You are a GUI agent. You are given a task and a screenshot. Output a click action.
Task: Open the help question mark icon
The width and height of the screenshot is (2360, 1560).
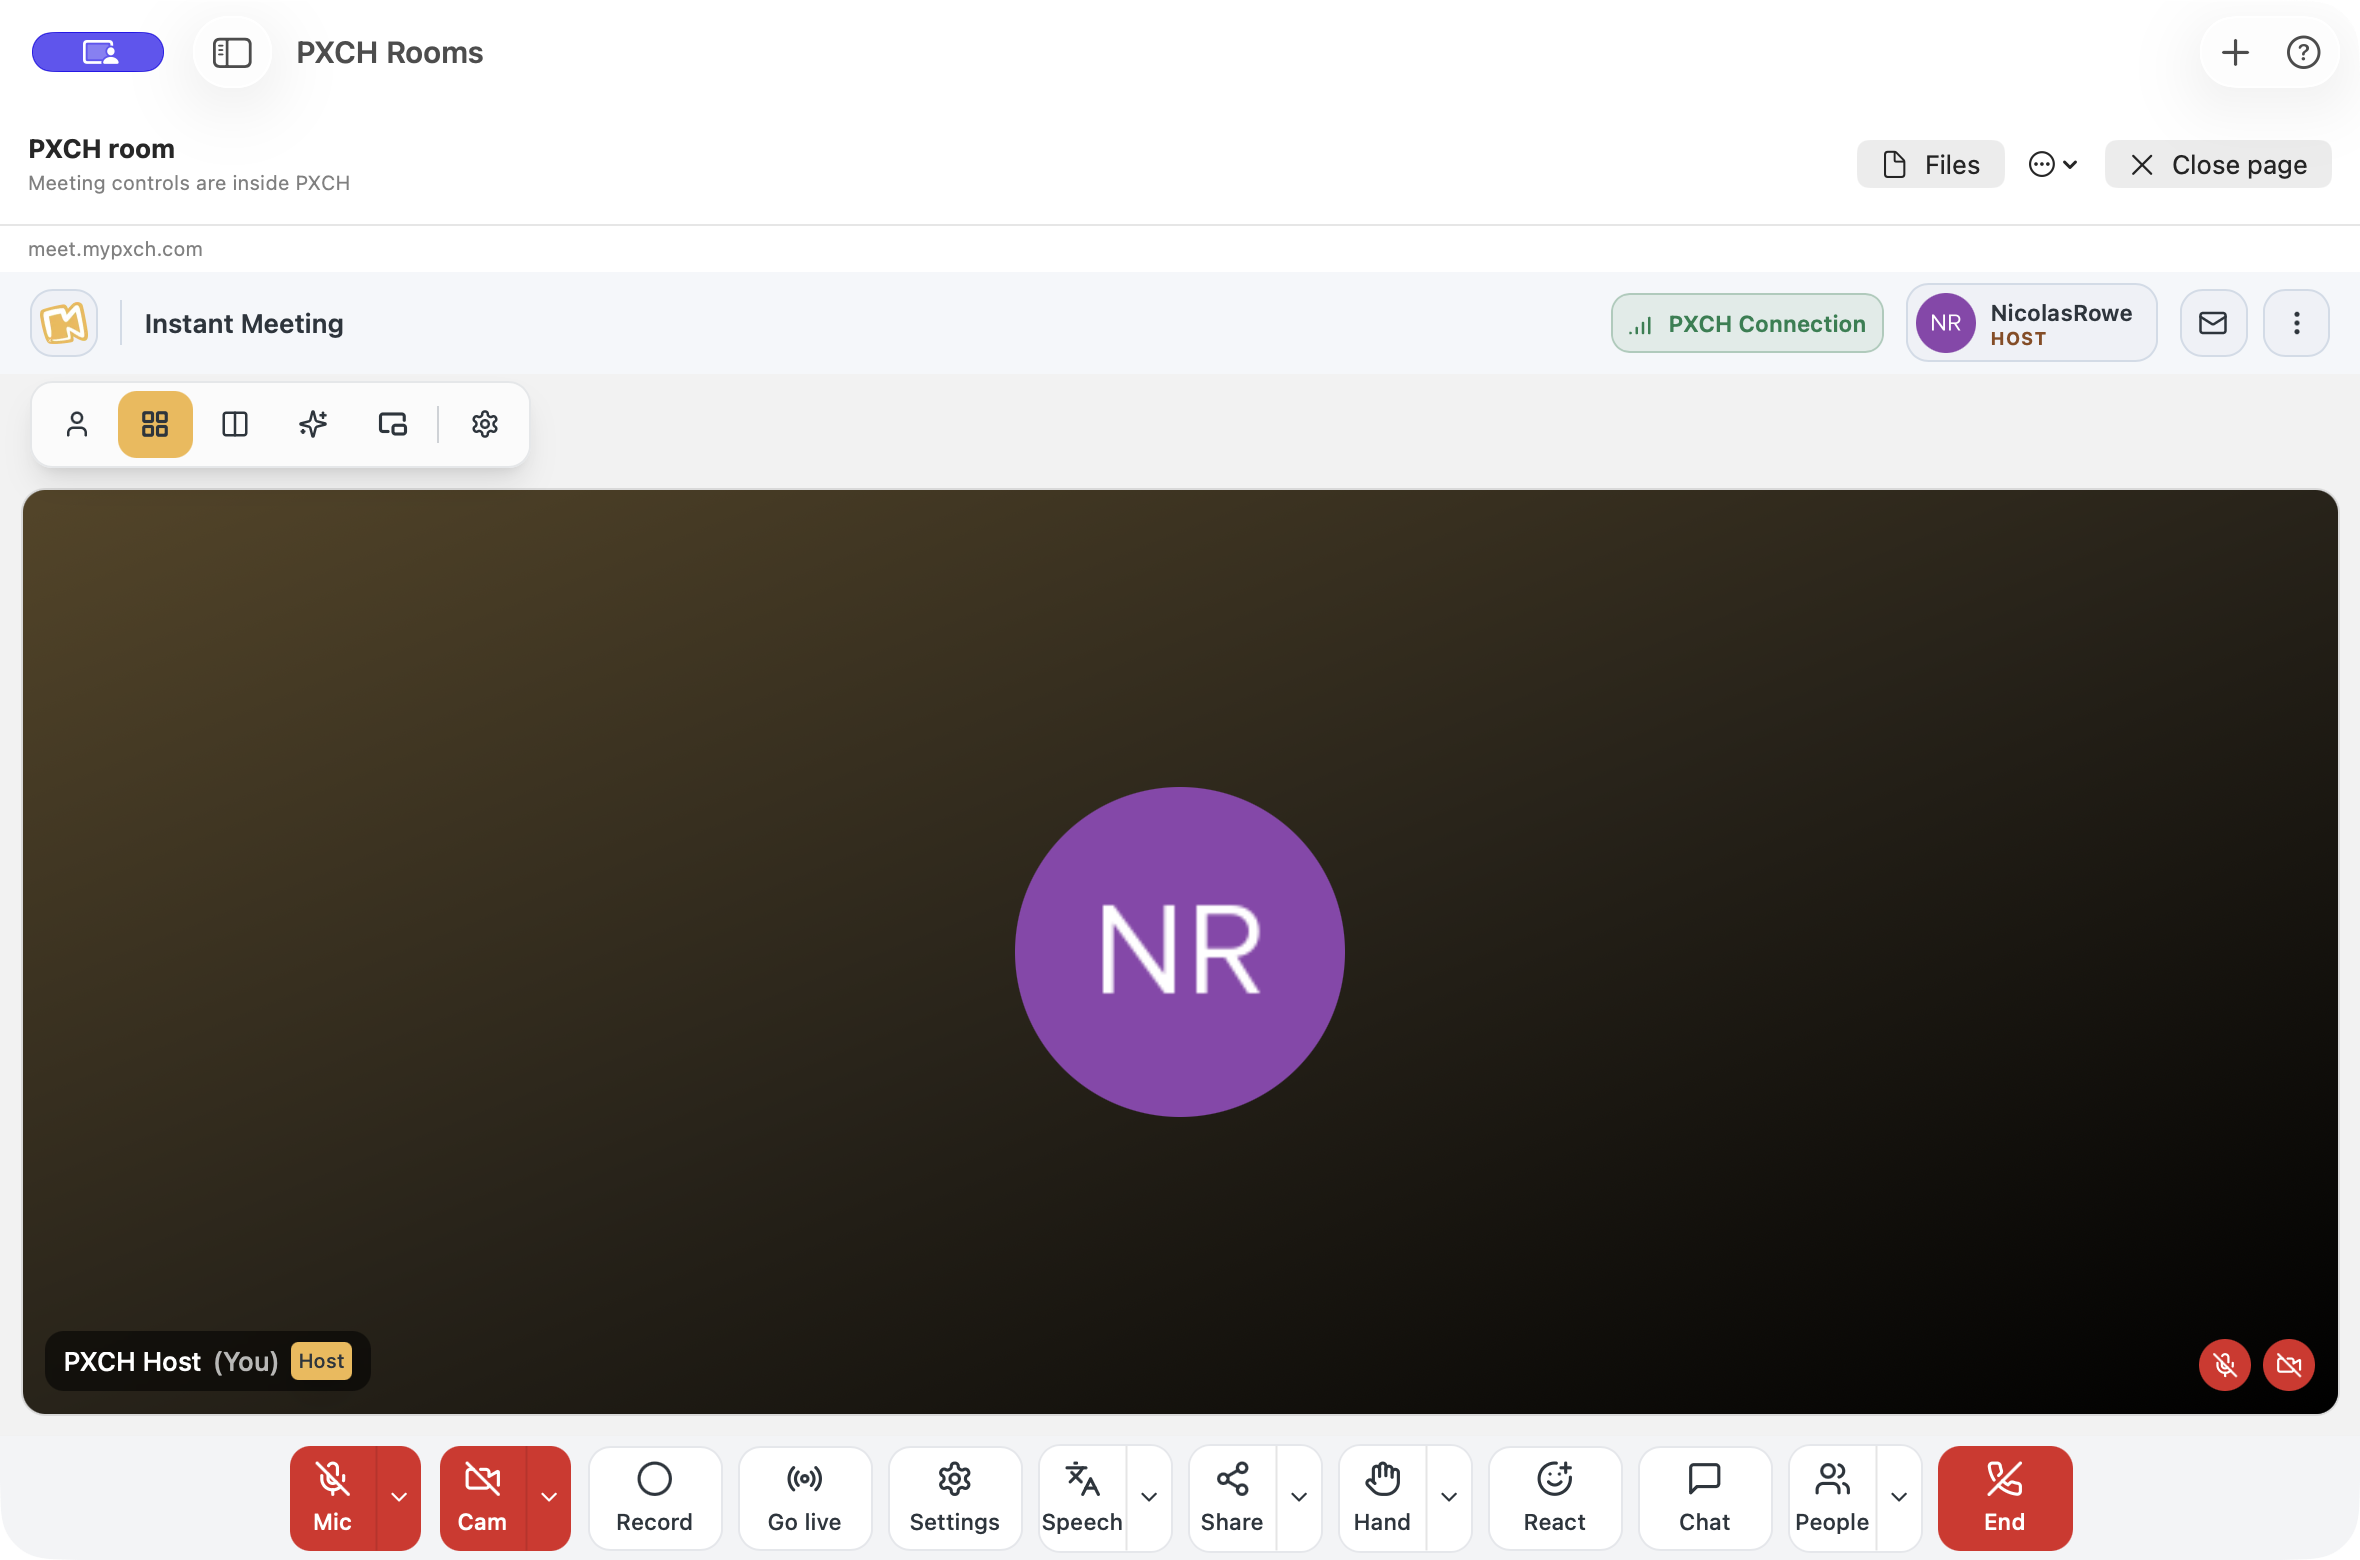2303,52
